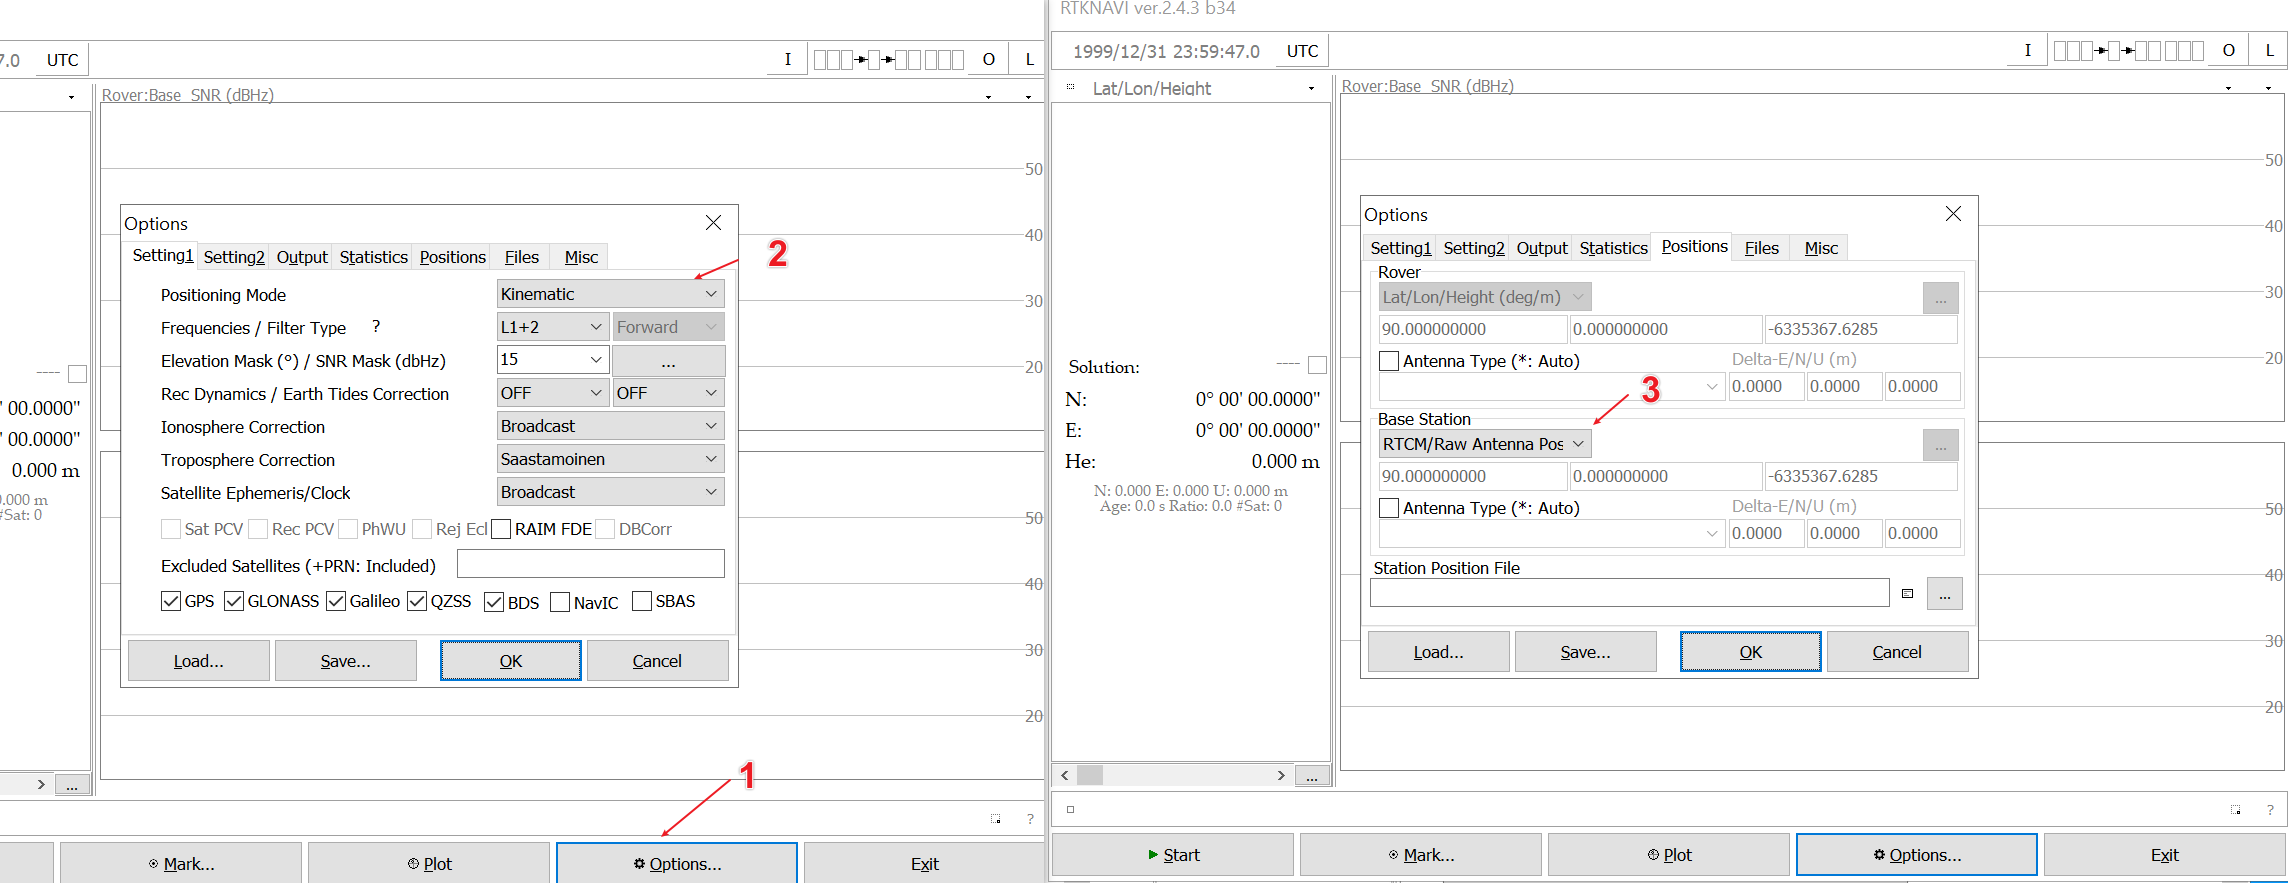
Task: Click solution panel horizontal scrollbar in right window
Action: (x=1174, y=775)
